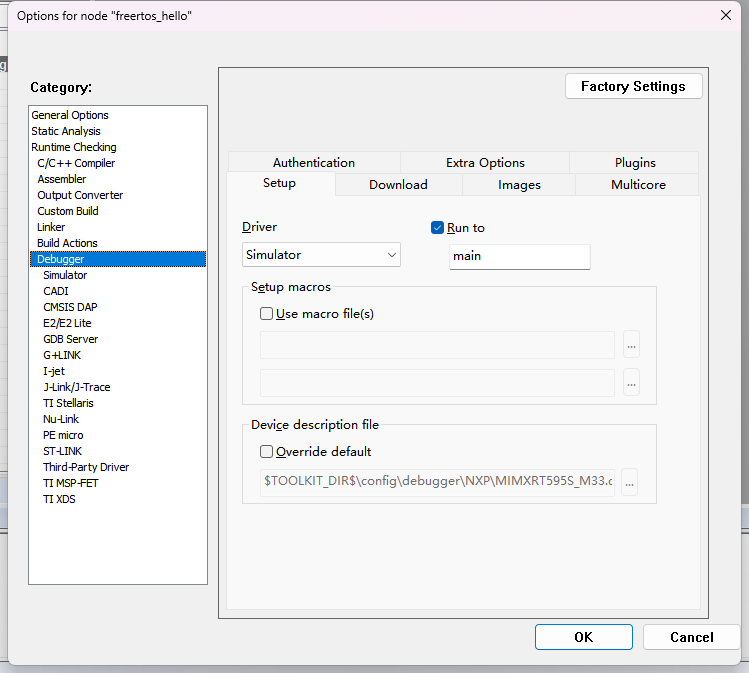Open the Authentication tab
Screen dimensions: 749x673
314,163
